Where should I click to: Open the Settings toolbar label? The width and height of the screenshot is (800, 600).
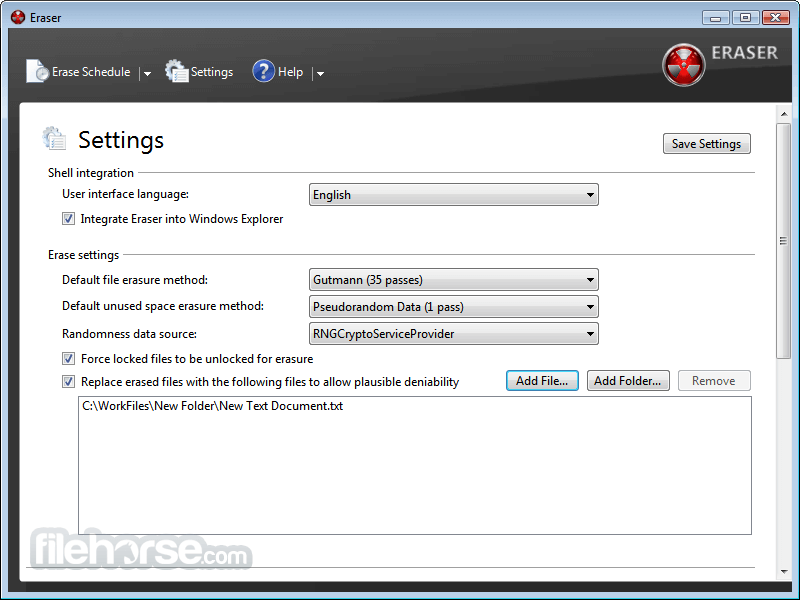click(x=212, y=72)
